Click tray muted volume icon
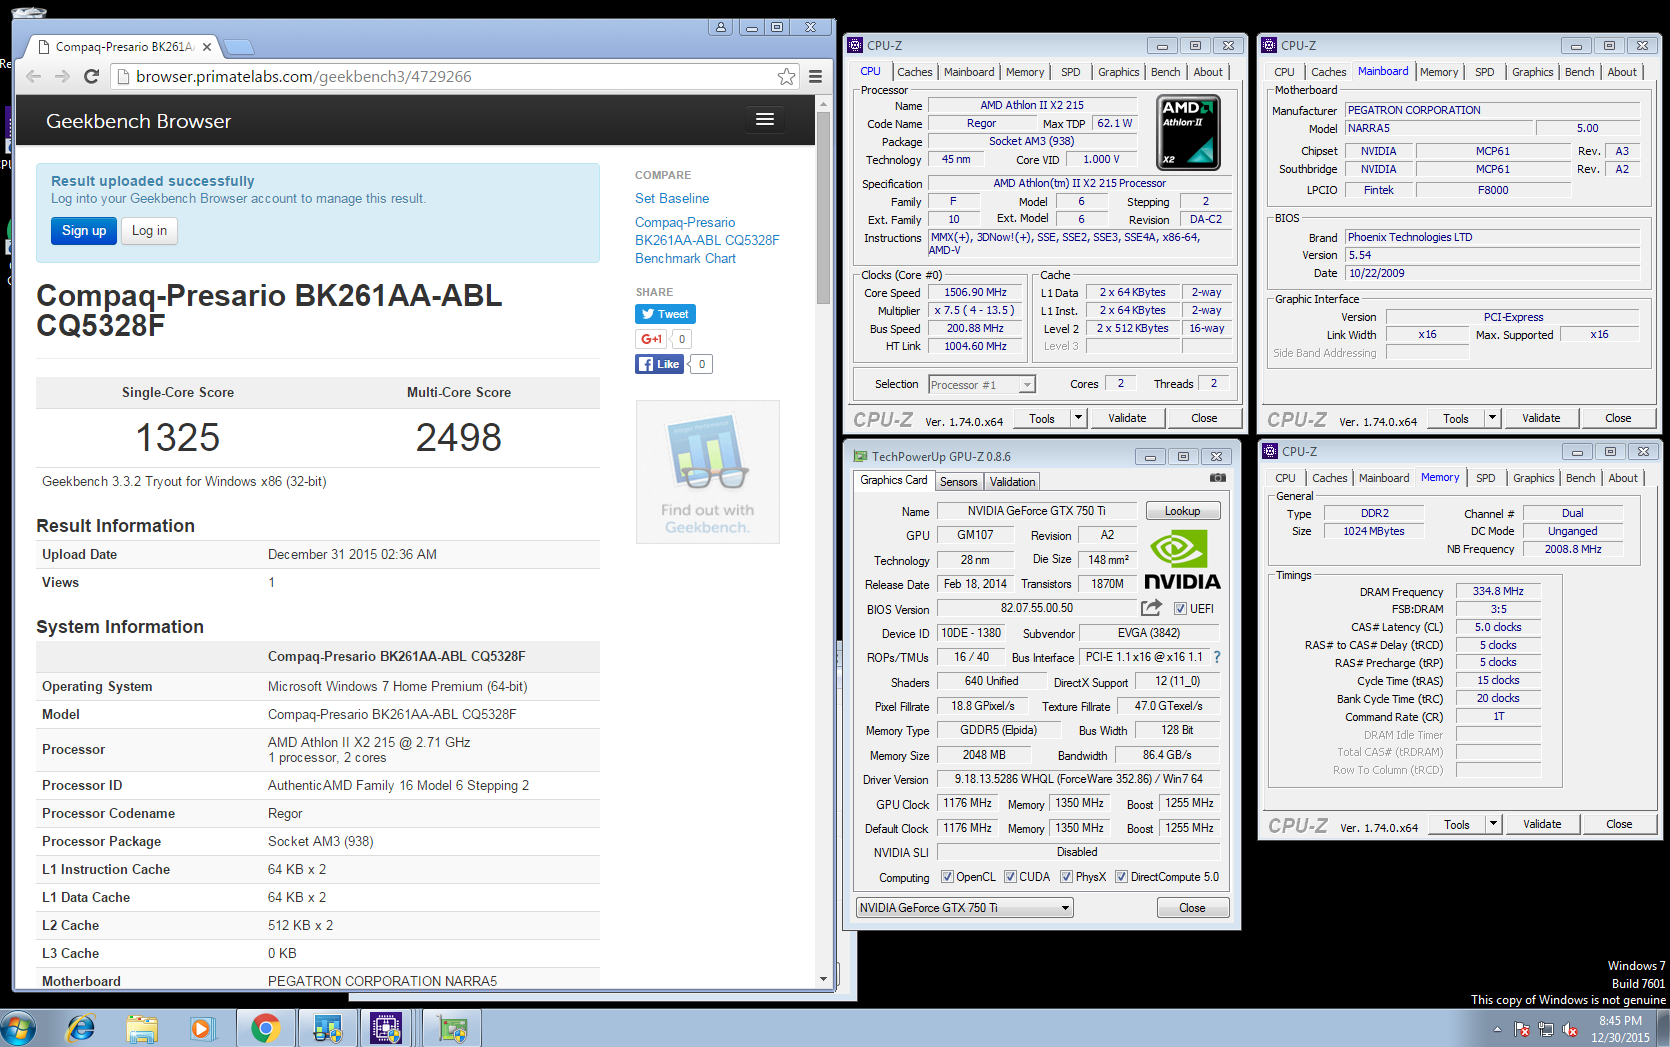This screenshot has width=1670, height=1047. point(1570,1029)
